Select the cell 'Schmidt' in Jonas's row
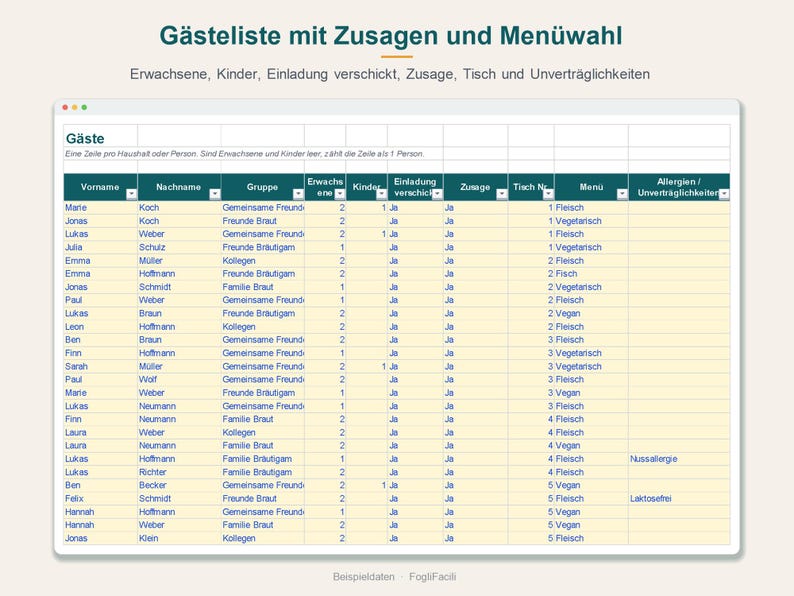This screenshot has height=596, width=794. pos(179,287)
